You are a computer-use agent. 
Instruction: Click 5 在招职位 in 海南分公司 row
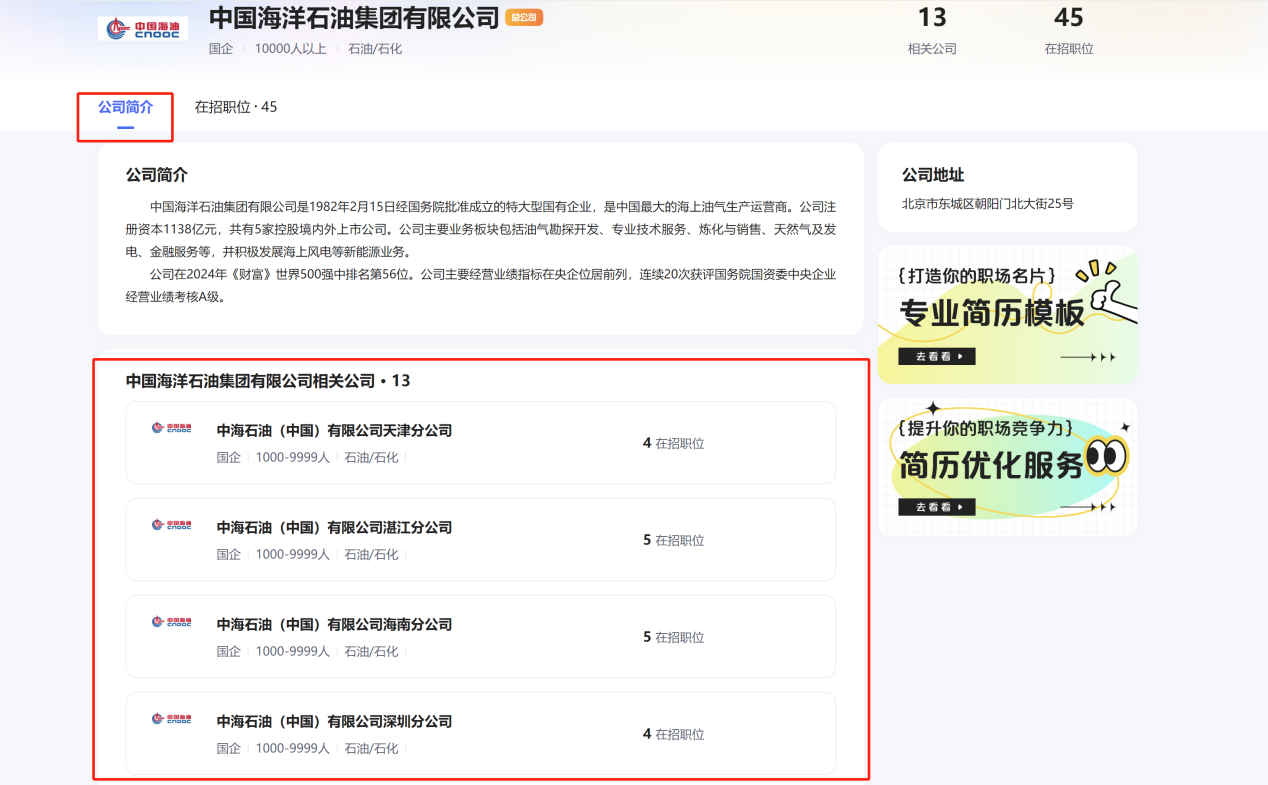(673, 637)
